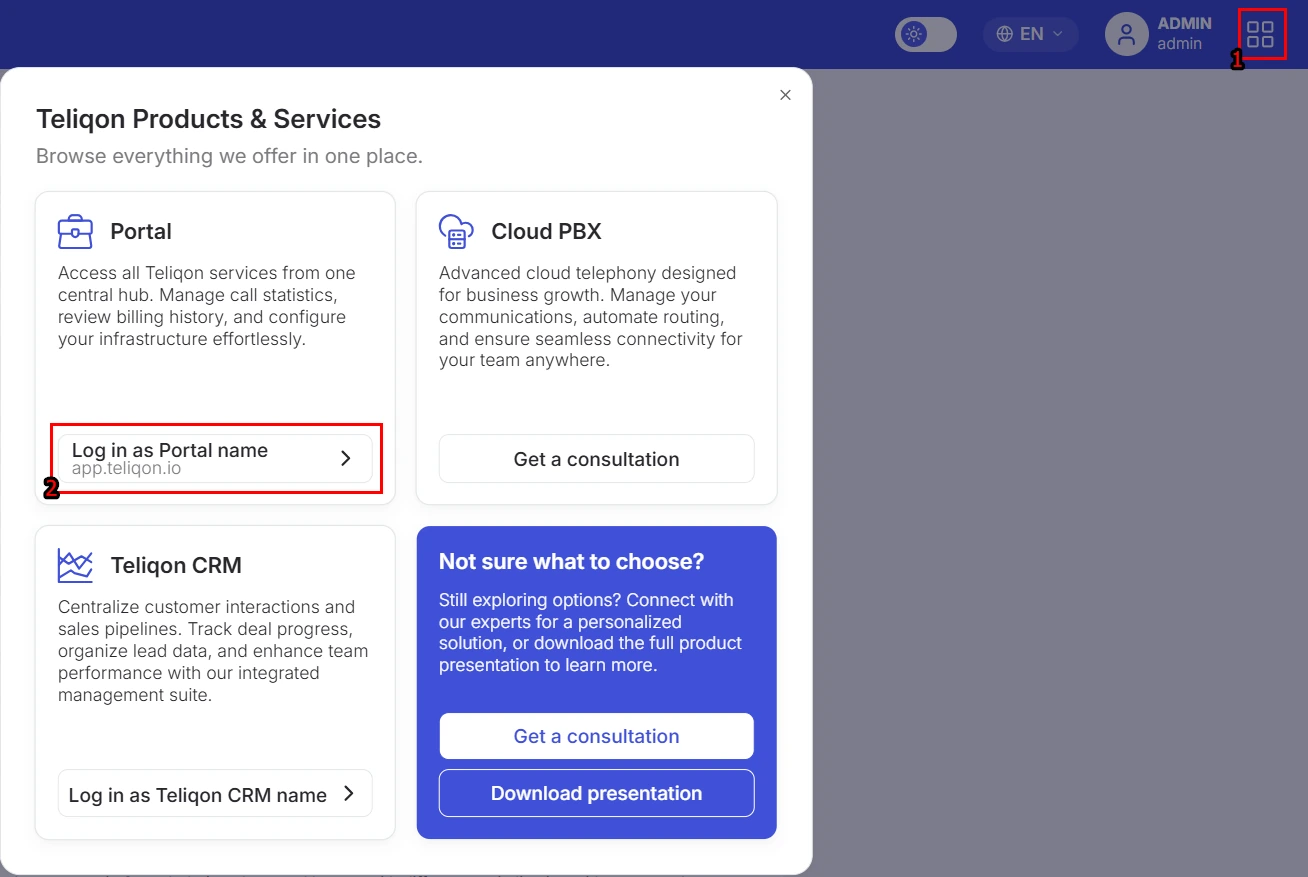Close the Products & Services dialog
Screen dimensions: 1308x877
(785, 95)
